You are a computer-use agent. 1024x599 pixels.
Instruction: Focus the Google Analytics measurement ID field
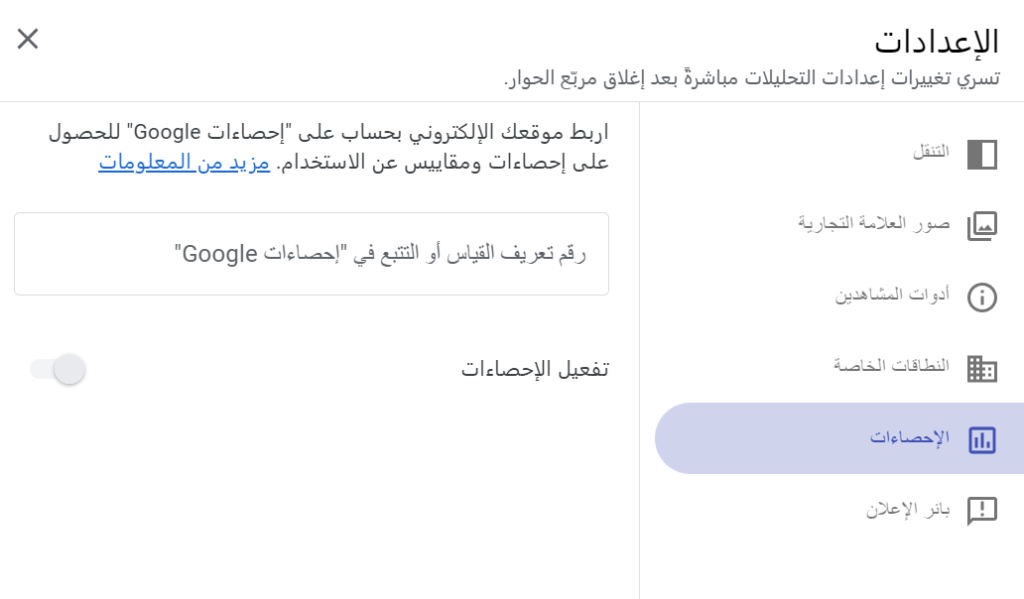[311, 254]
